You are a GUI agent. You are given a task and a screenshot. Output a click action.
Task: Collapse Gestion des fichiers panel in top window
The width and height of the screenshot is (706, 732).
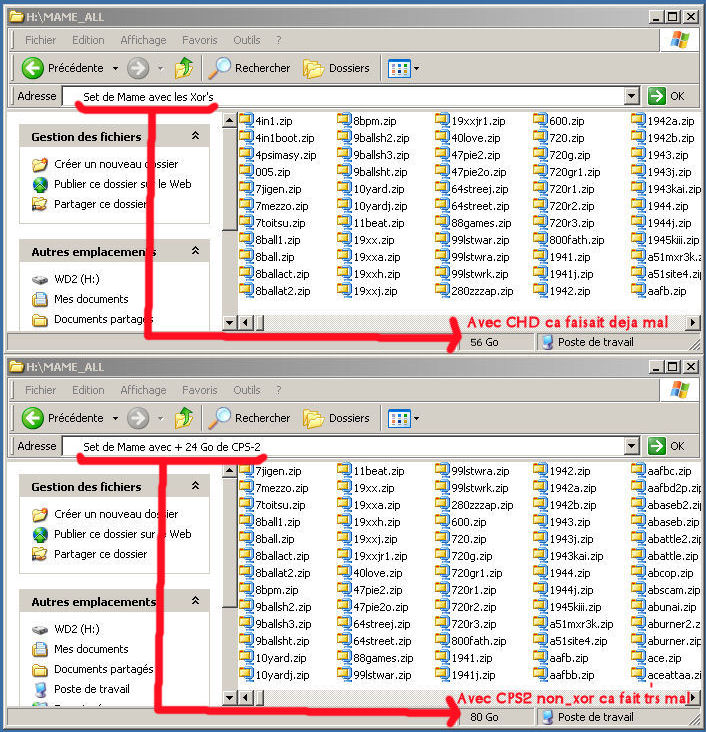pyautogui.click(x=196, y=136)
